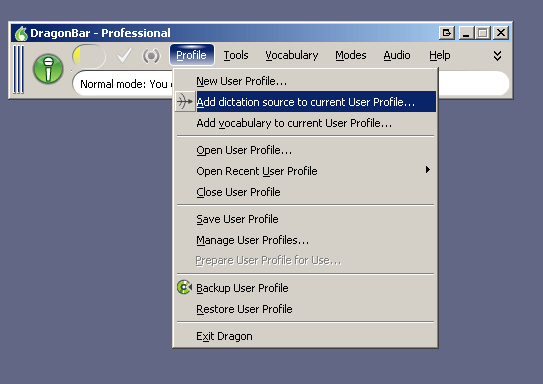Select Restore User Profile
This screenshot has height=384, width=543.
[305, 309]
